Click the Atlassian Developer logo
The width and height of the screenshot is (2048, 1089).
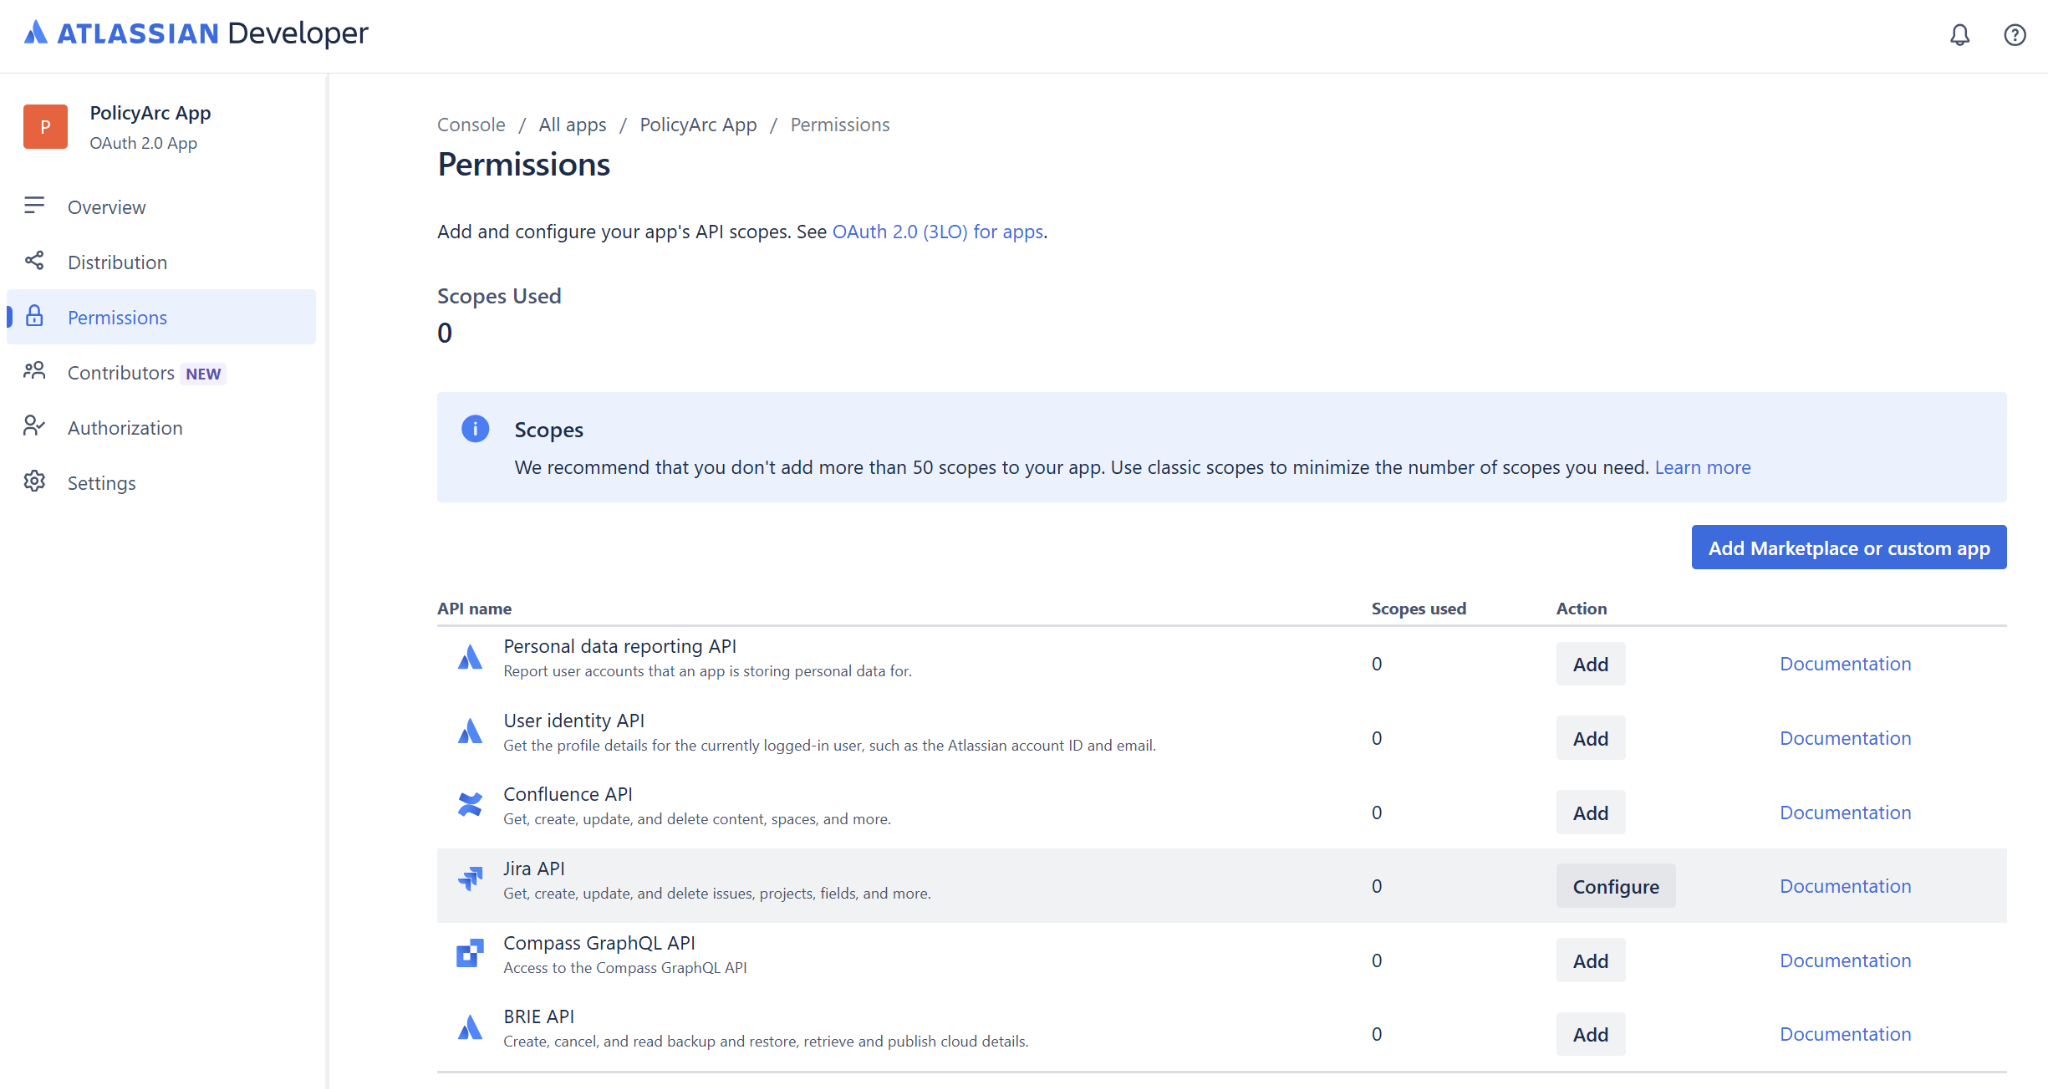196,33
